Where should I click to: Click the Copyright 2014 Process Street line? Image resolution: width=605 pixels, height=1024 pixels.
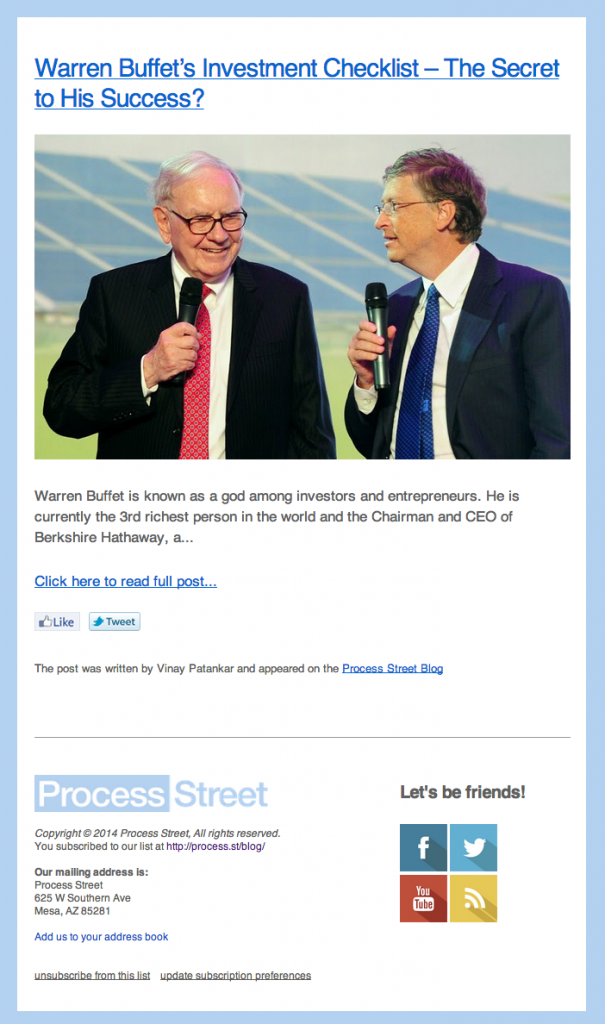click(x=157, y=833)
